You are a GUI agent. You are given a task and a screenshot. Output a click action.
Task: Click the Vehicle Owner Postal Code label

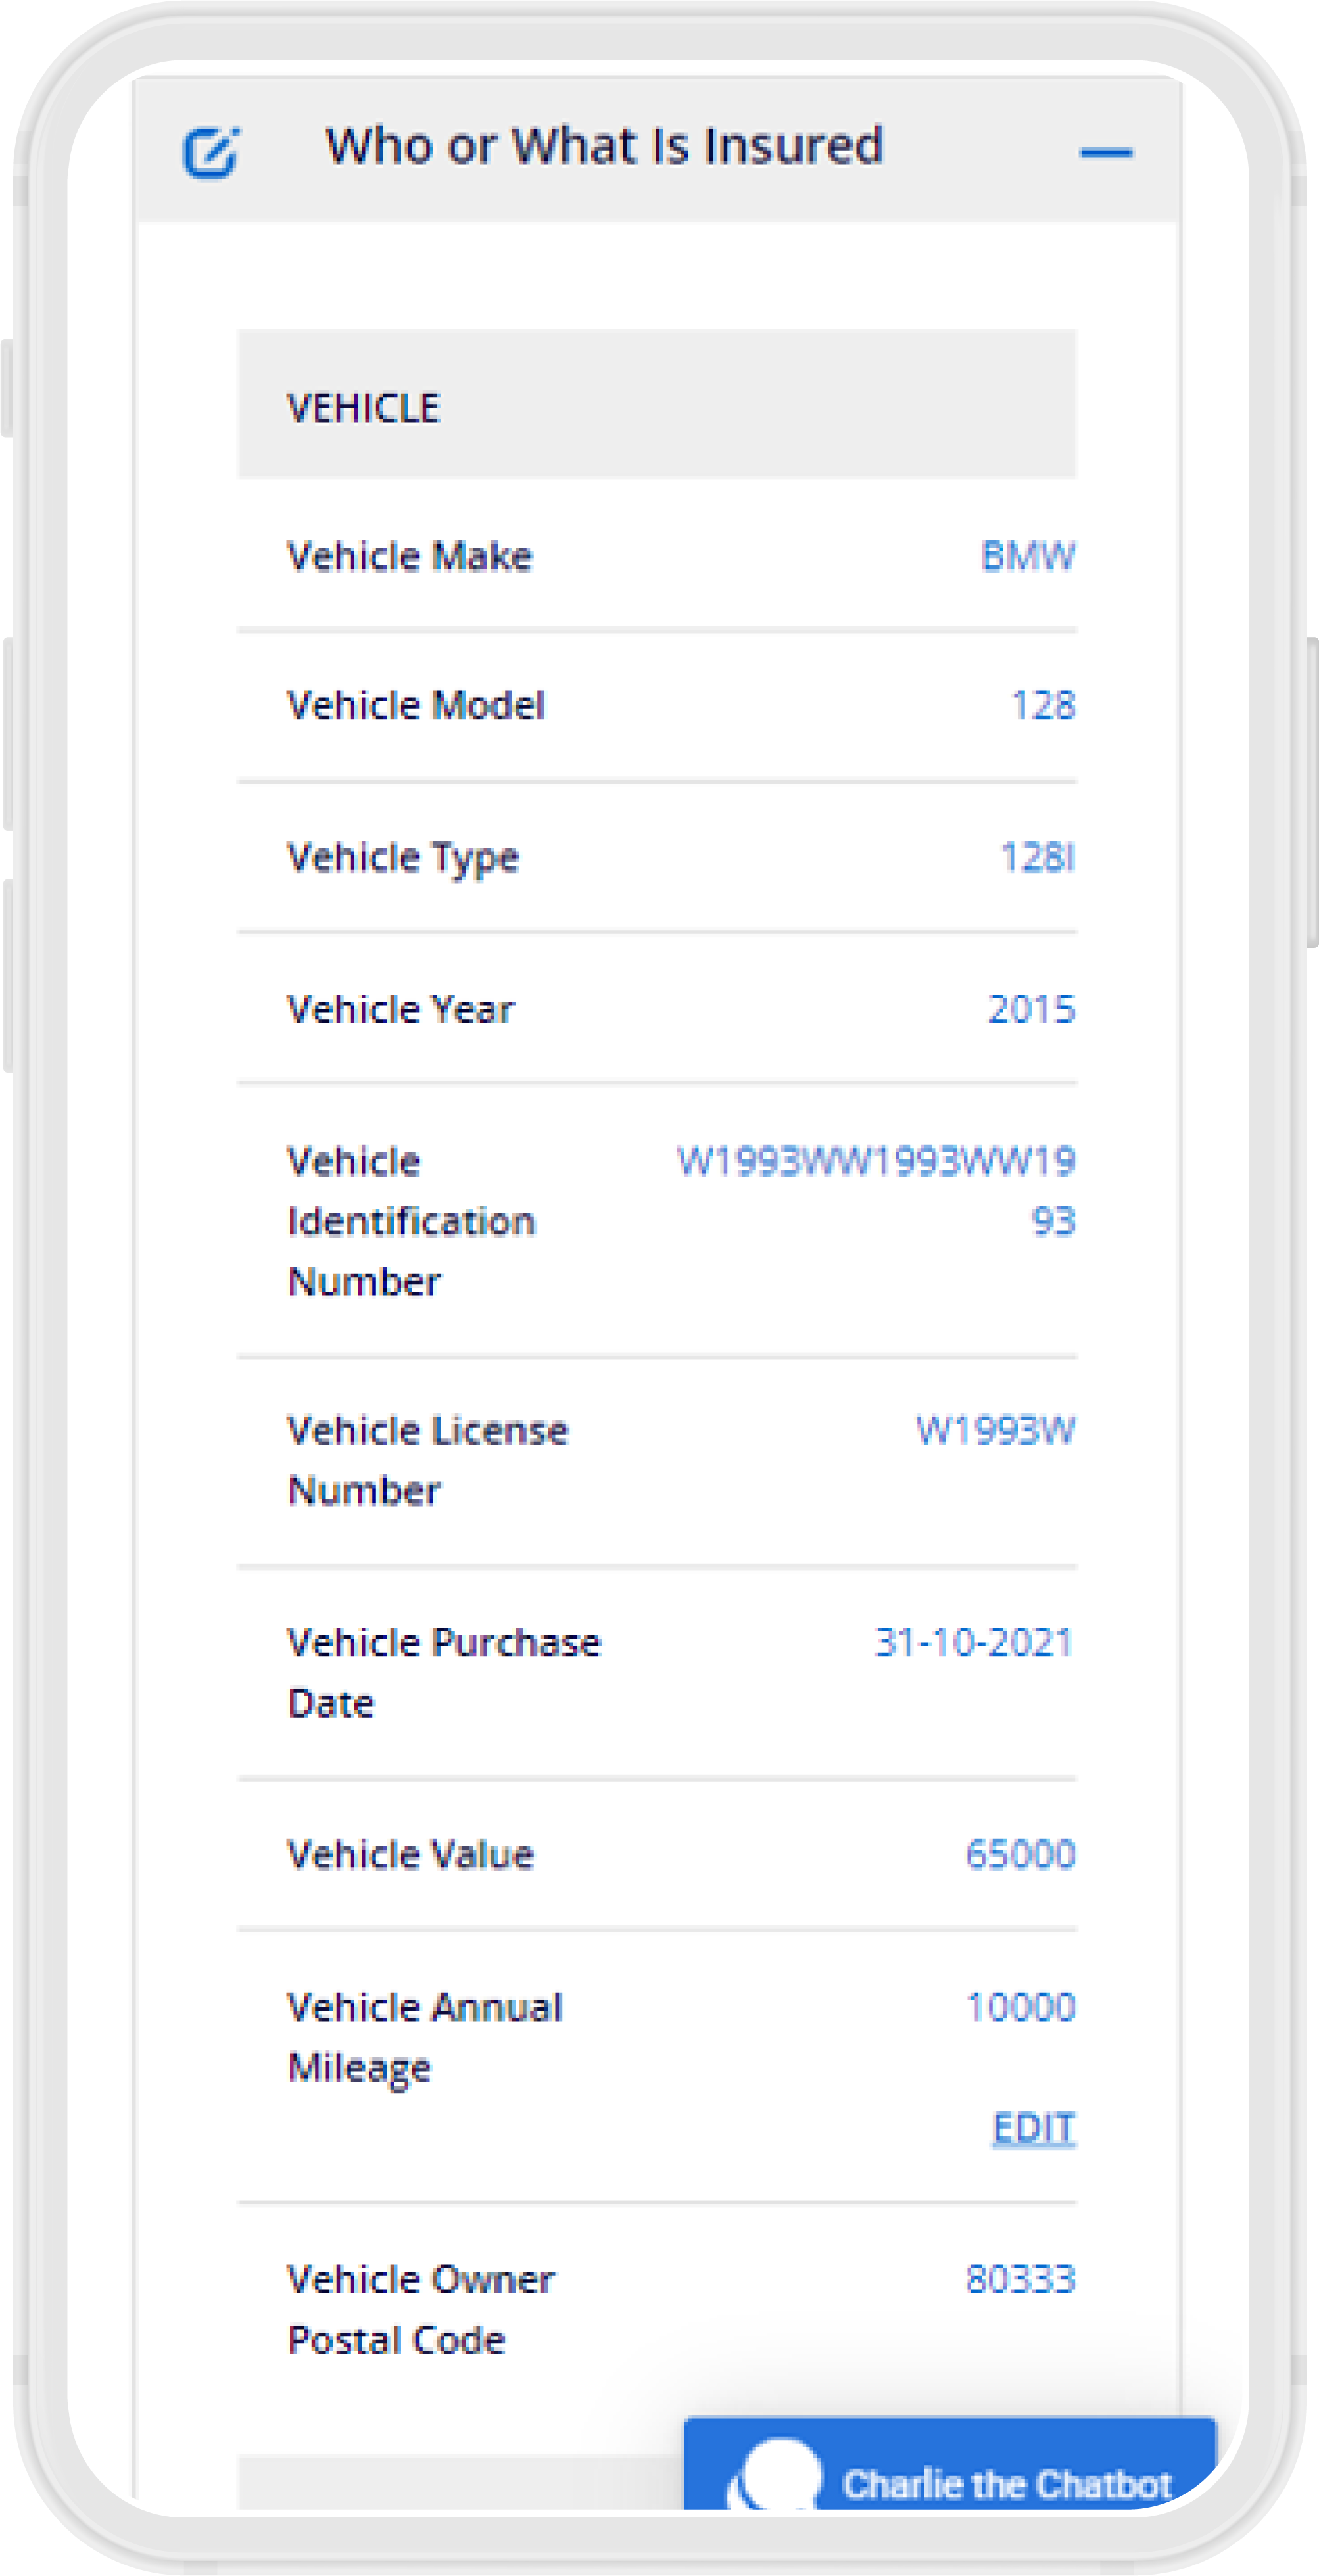(420, 2309)
